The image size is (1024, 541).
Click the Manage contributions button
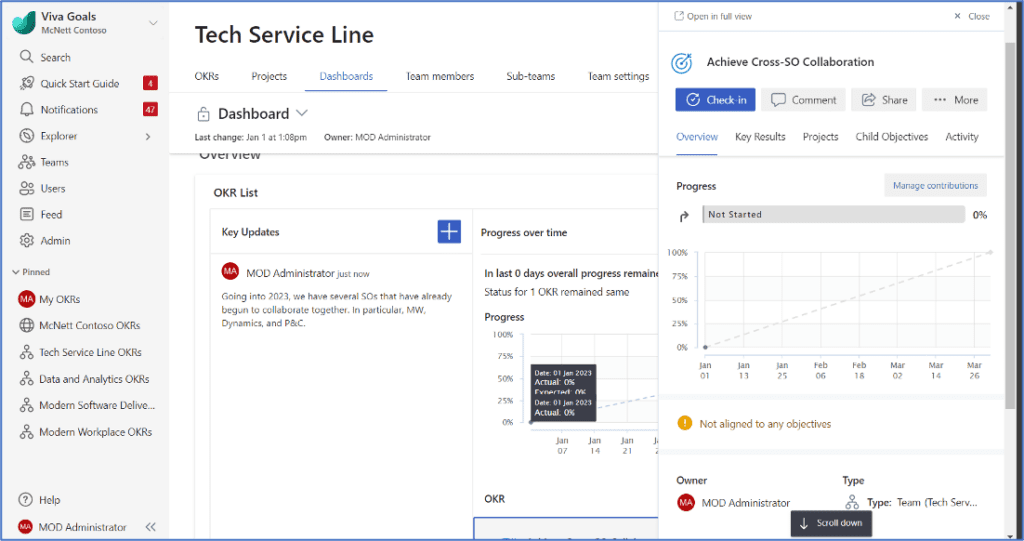click(935, 185)
